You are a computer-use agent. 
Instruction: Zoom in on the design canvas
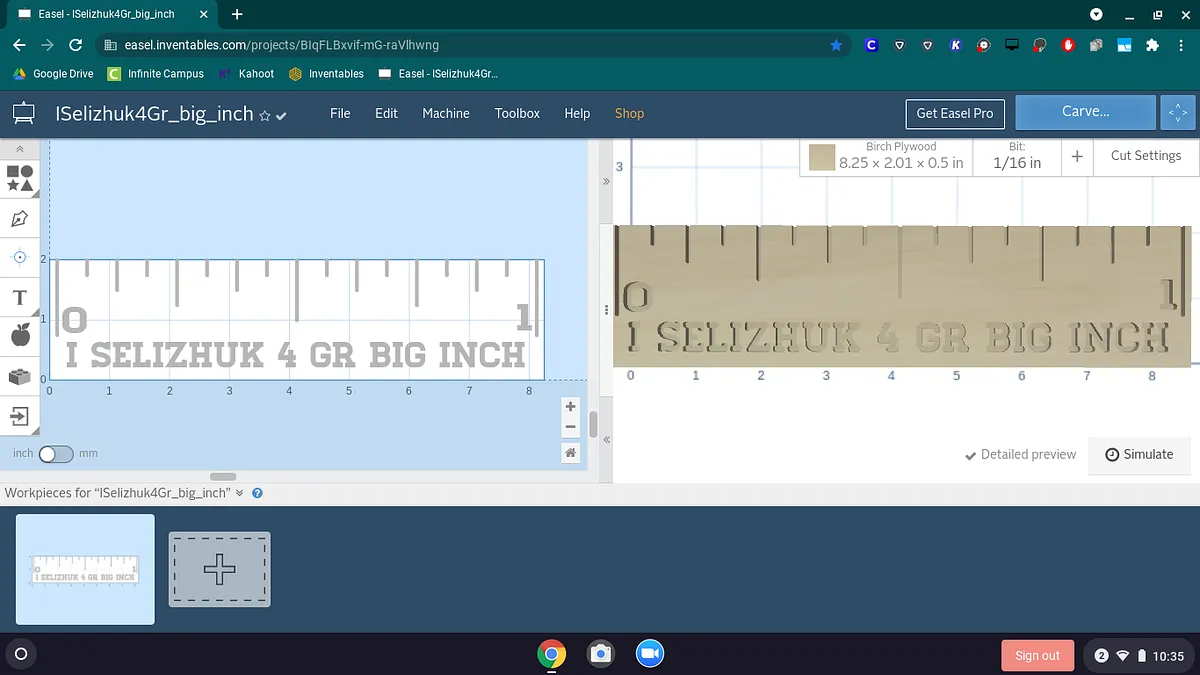pos(570,407)
